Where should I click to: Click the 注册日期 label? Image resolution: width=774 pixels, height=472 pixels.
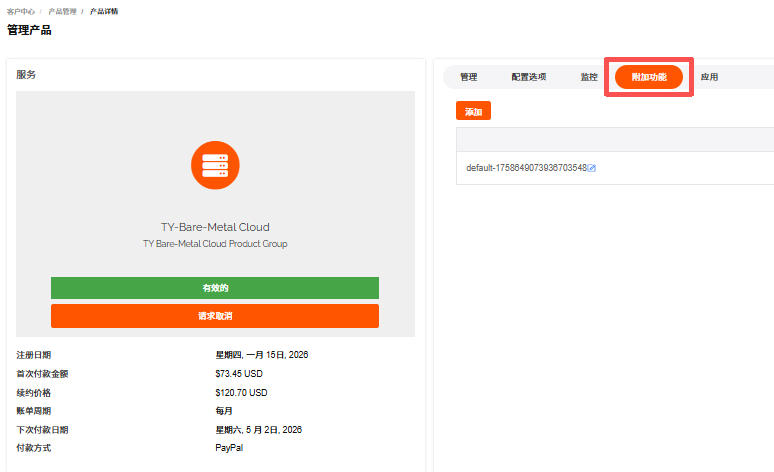pyautogui.click(x=34, y=355)
